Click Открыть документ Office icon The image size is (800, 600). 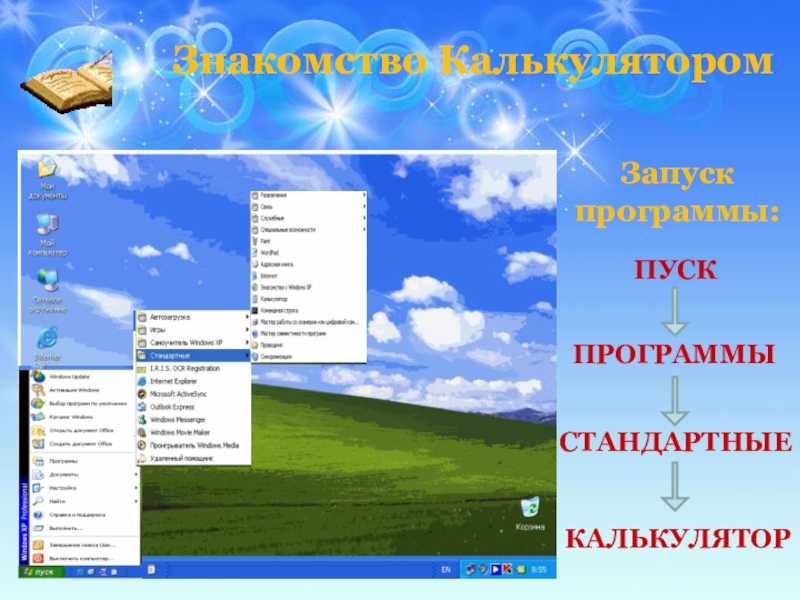click(x=38, y=431)
